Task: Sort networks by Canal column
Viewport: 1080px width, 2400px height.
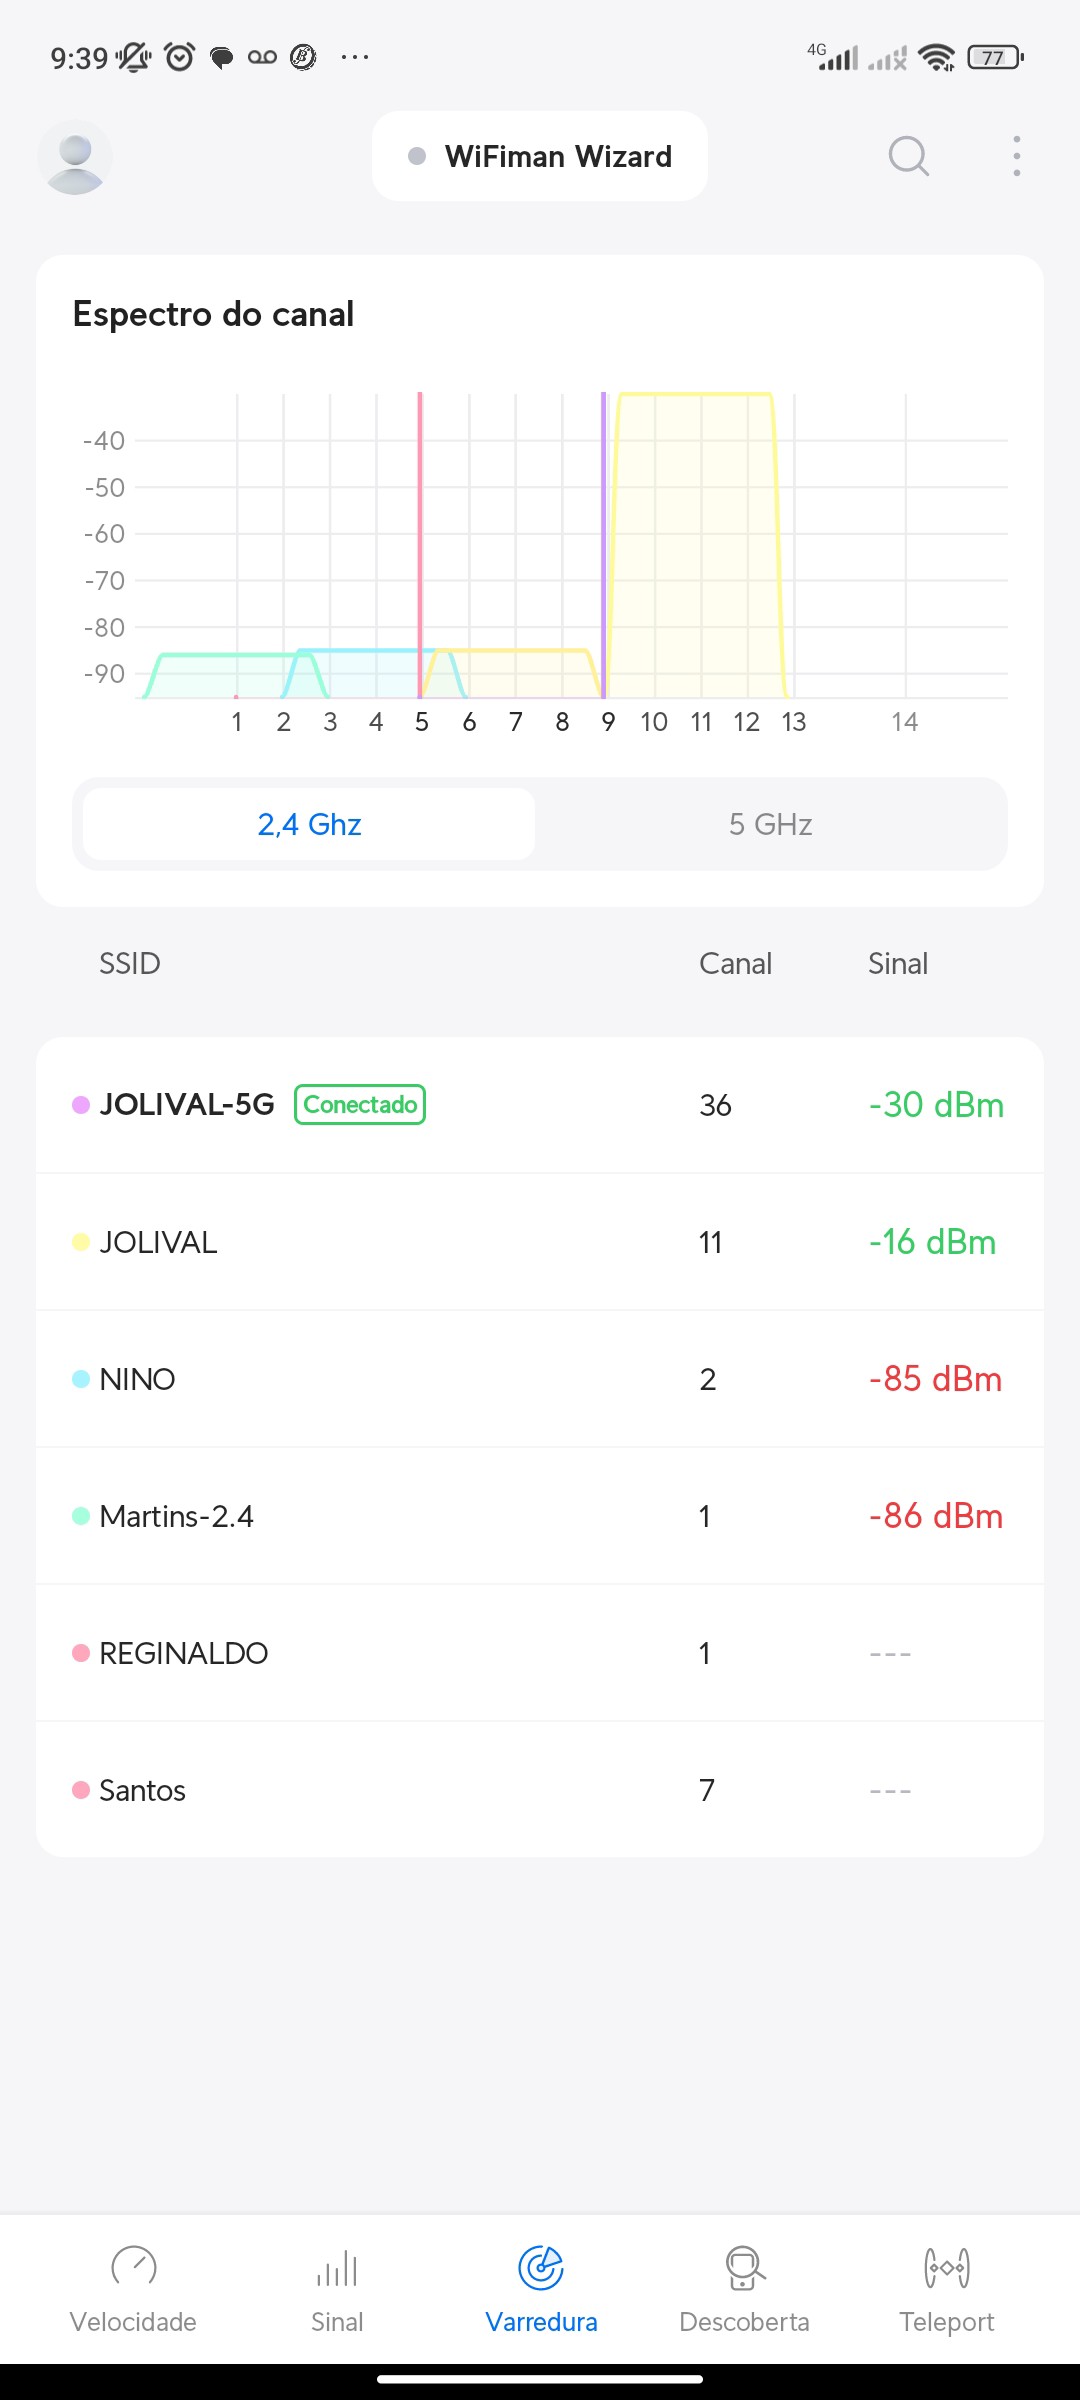Action: 735,963
